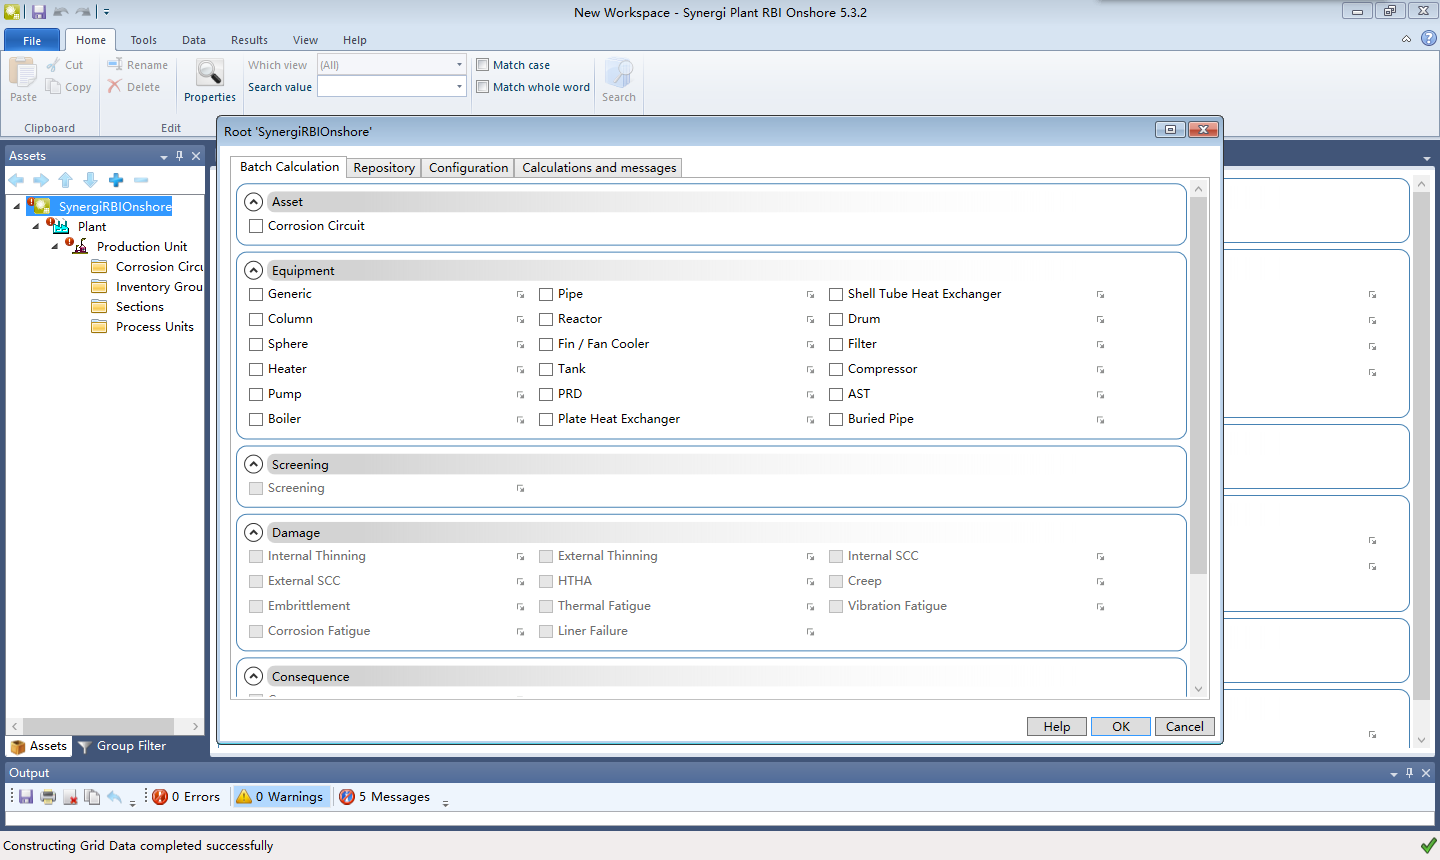
Task: Collapse the Equipment section
Action: (254, 271)
